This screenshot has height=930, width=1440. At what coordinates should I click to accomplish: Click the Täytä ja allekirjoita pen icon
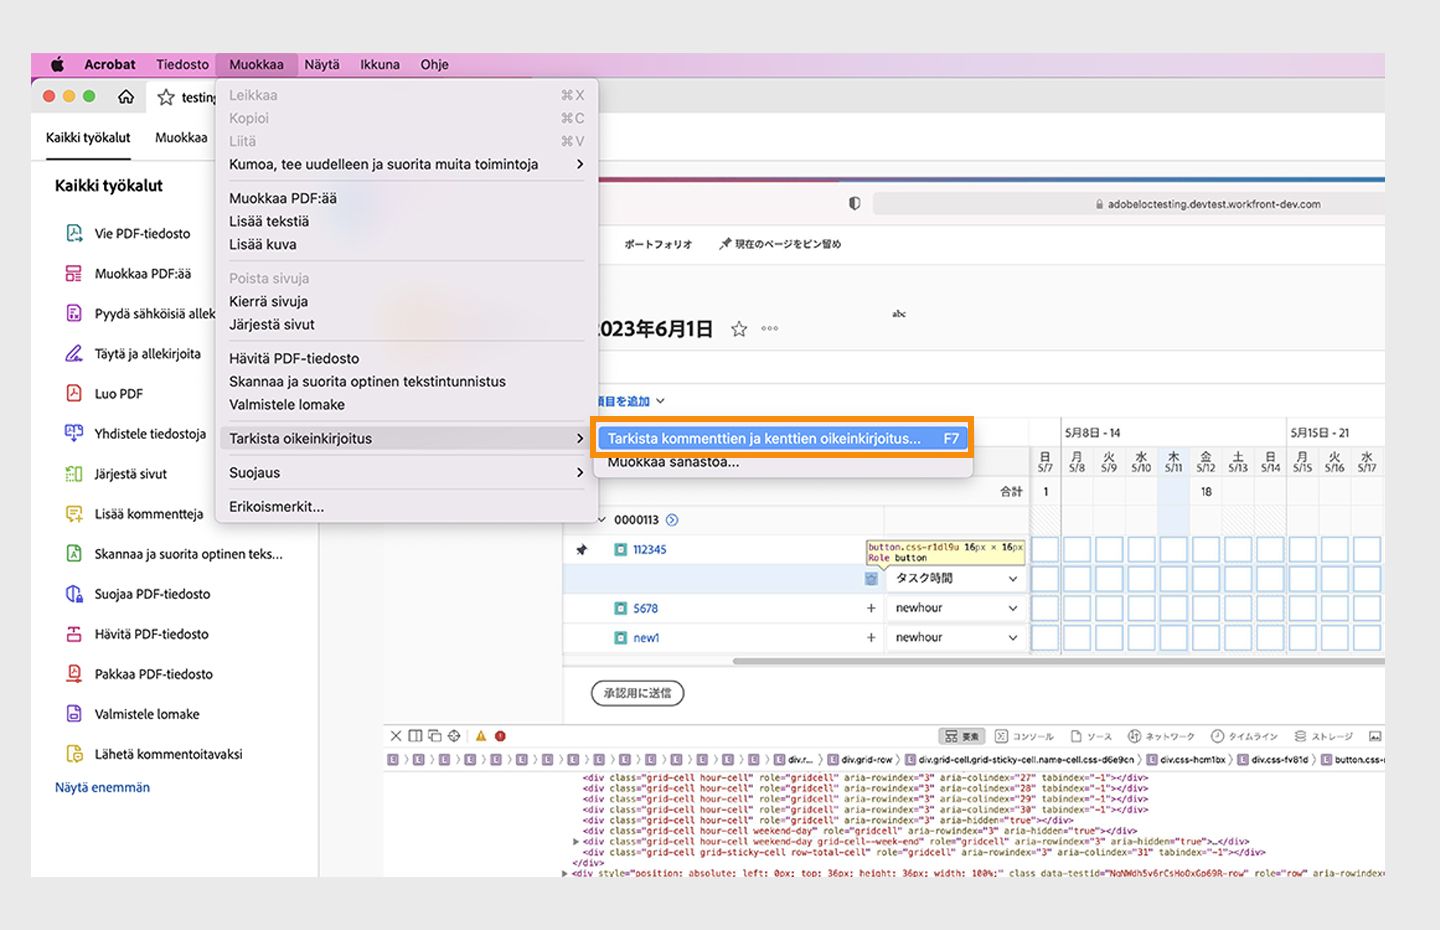tap(74, 353)
